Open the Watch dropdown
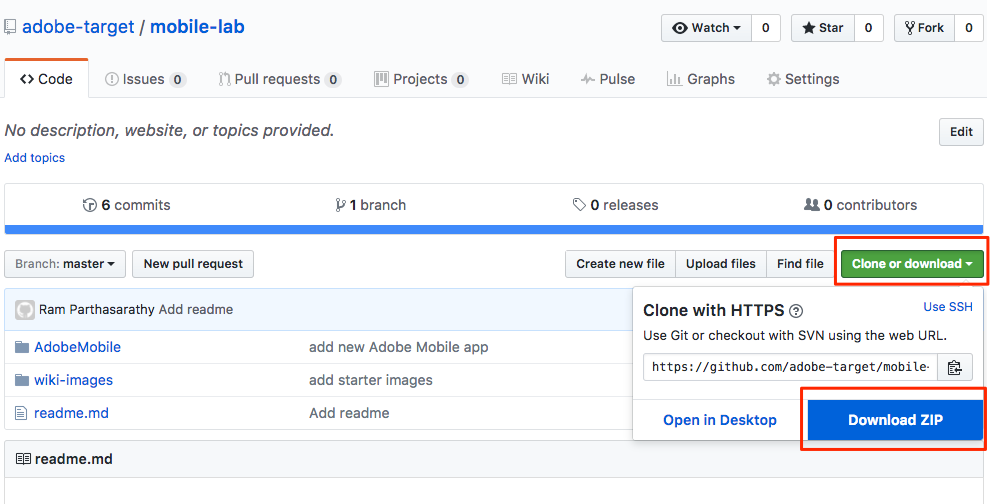 (x=706, y=28)
